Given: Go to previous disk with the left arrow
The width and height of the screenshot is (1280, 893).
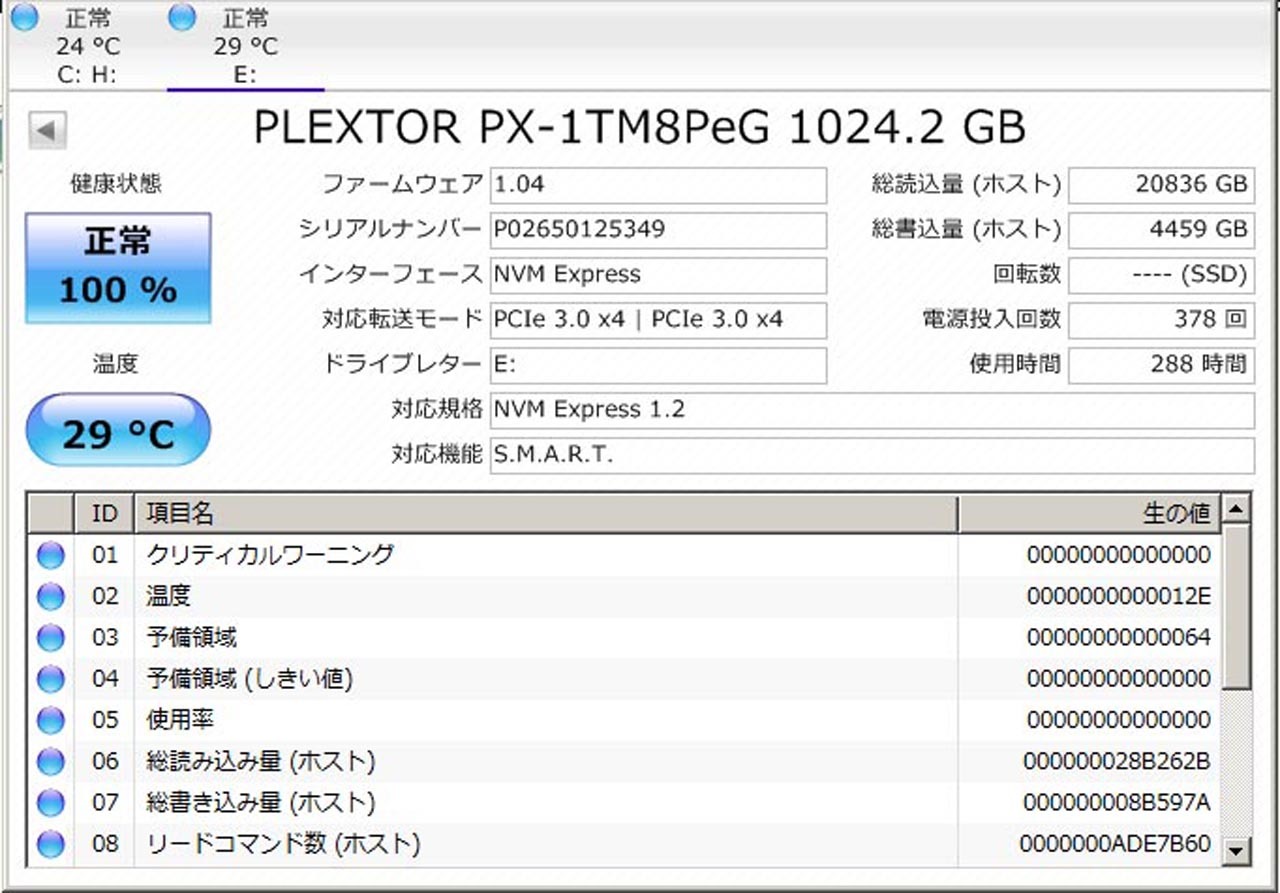Looking at the screenshot, I should pyautogui.click(x=47, y=129).
